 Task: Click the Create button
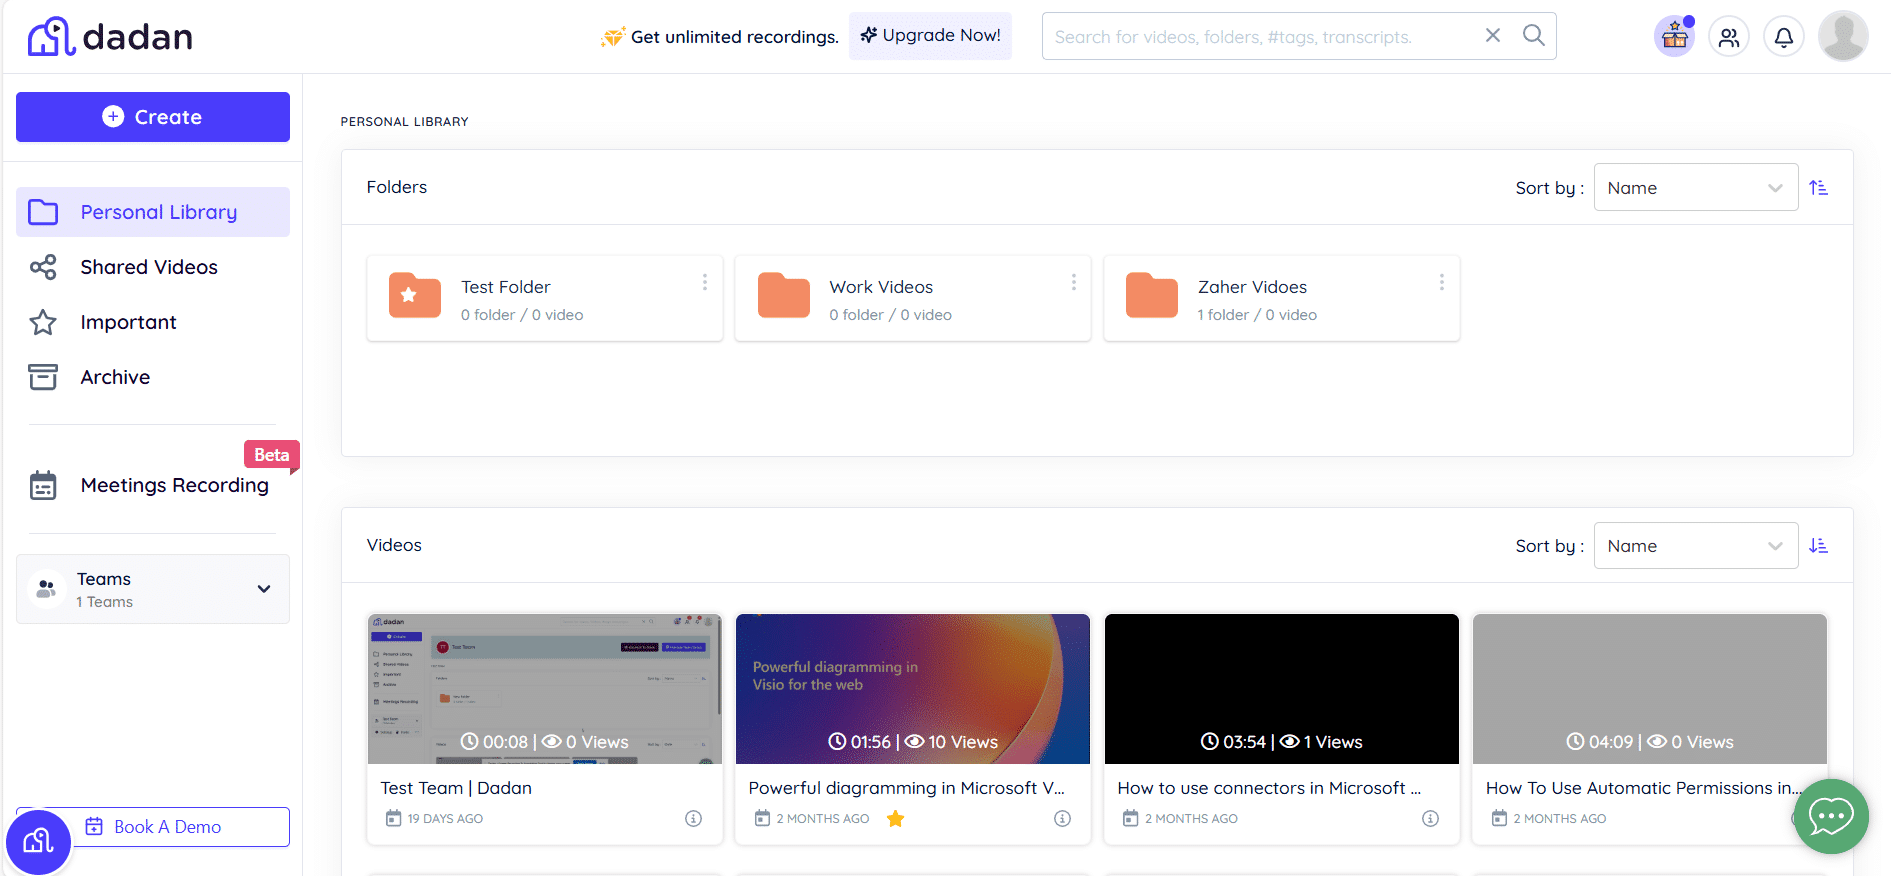(153, 117)
